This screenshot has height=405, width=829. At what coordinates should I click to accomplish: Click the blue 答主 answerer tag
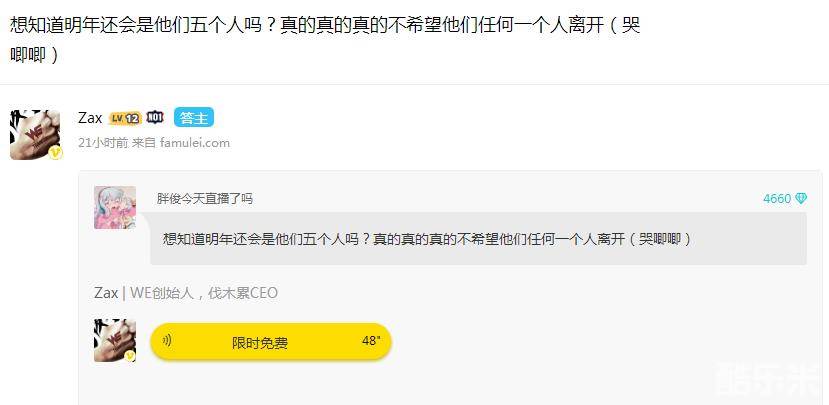tap(193, 118)
